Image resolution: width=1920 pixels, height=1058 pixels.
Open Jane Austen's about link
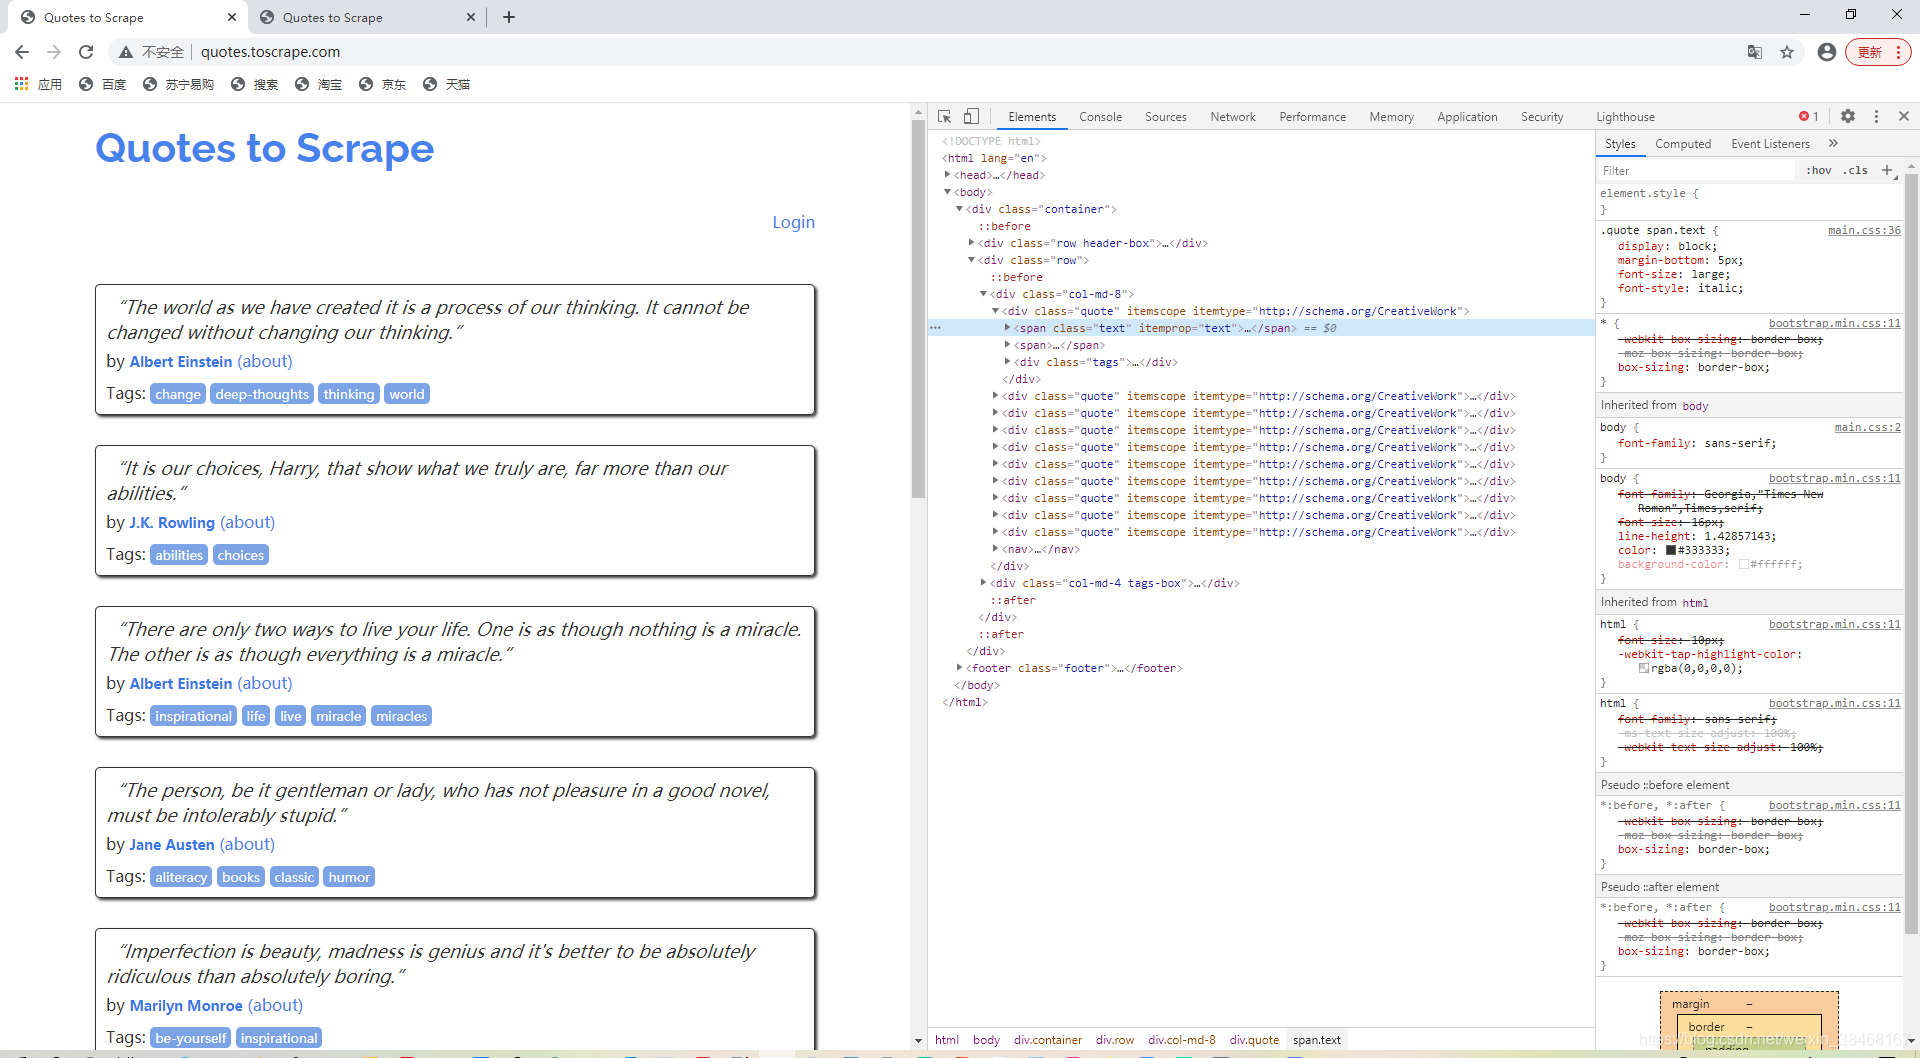[x=247, y=844]
